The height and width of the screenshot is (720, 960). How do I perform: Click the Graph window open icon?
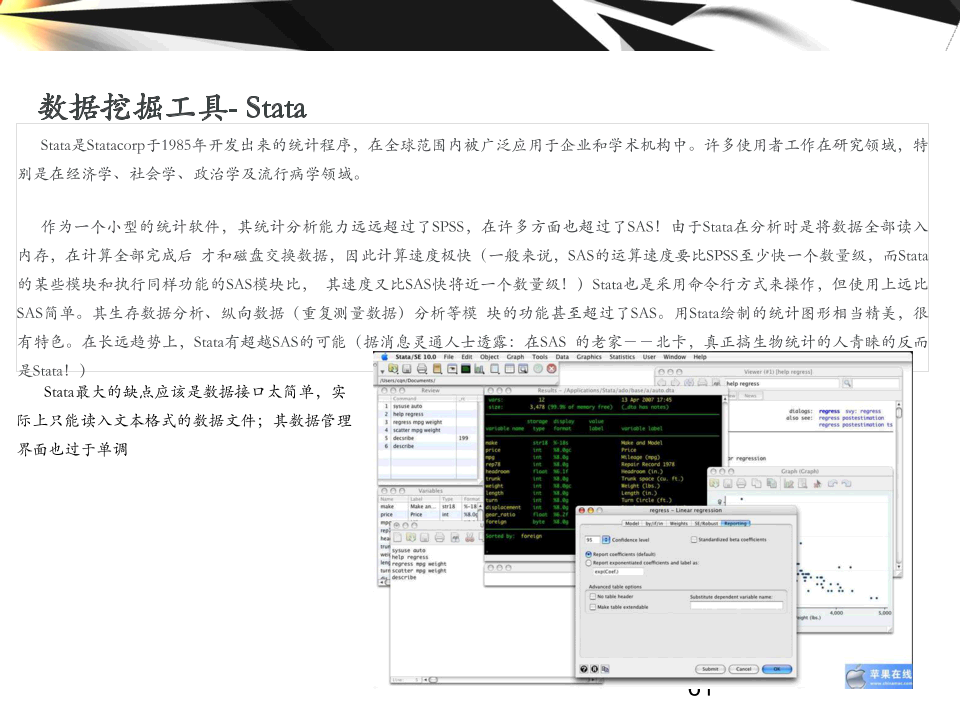(x=714, y=484)
